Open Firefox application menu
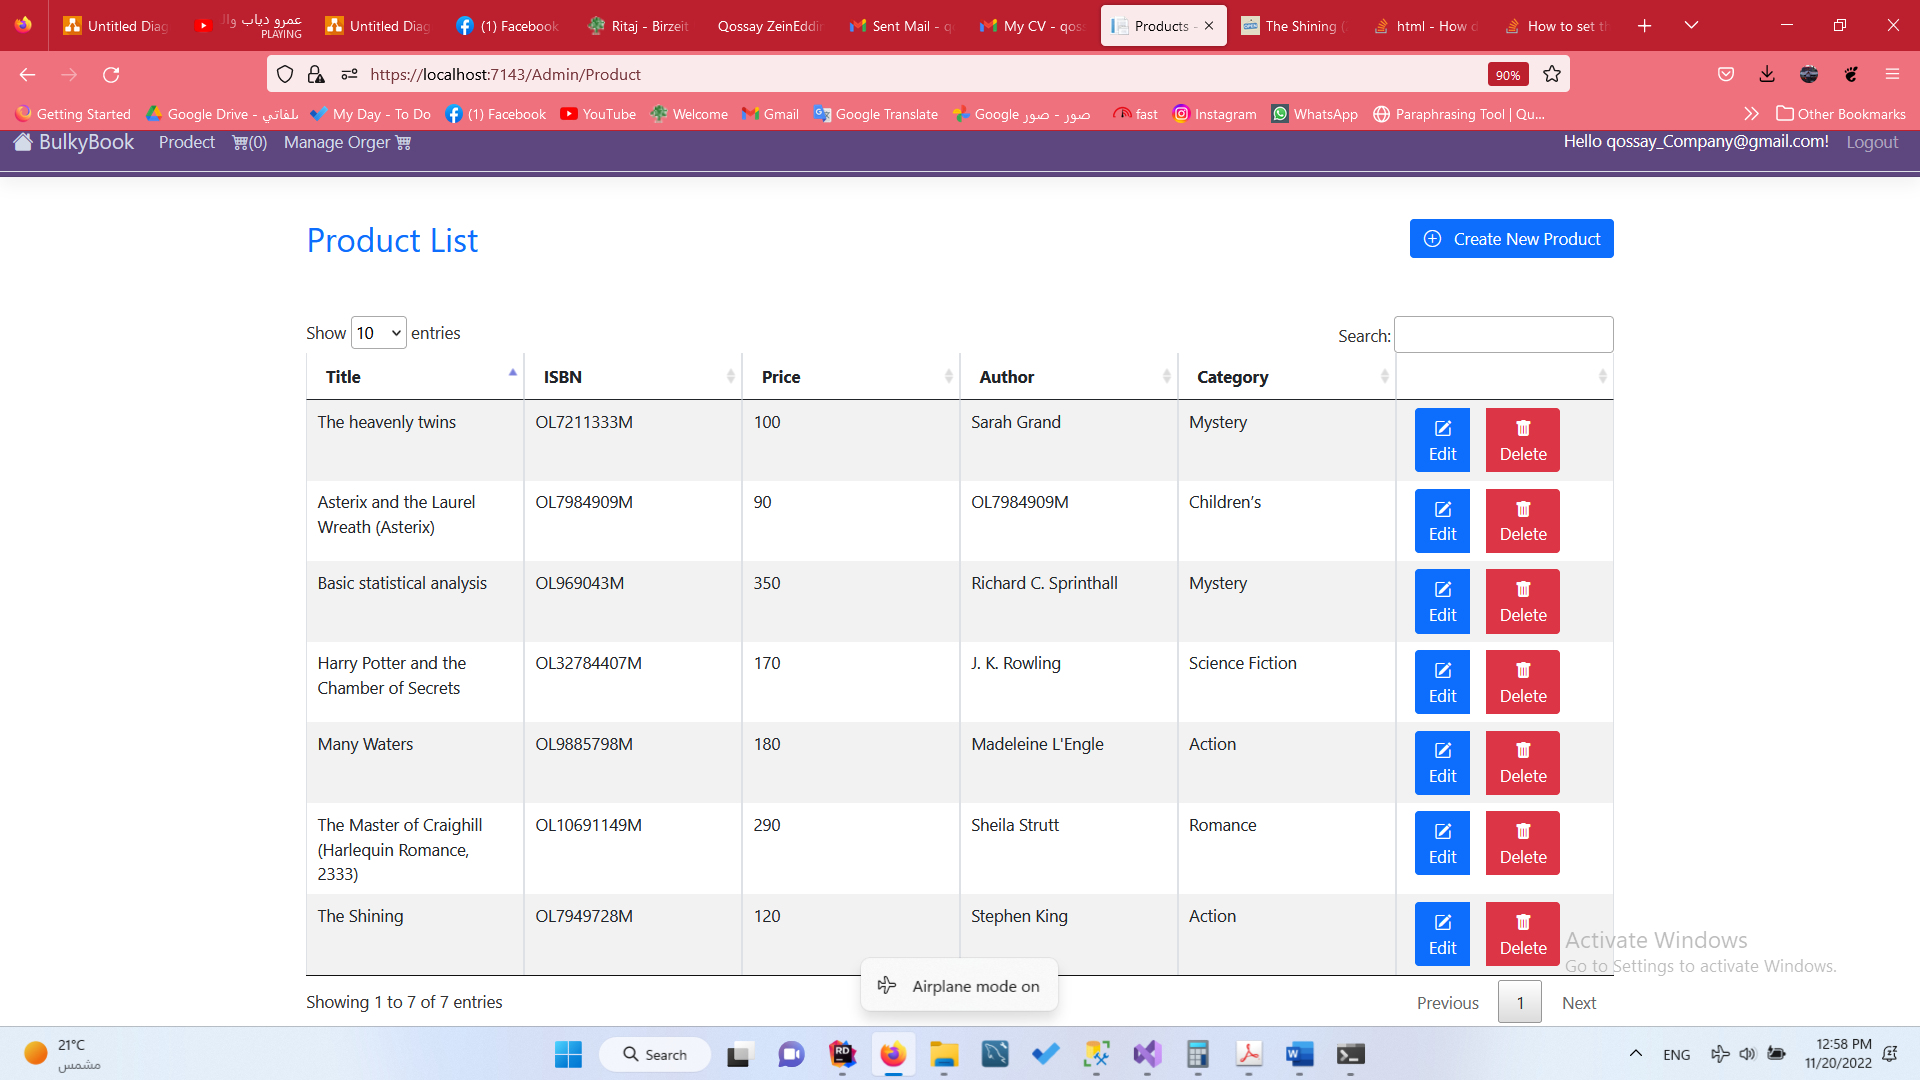This screenshot has height=1080, width=1920. [1892, 74]
